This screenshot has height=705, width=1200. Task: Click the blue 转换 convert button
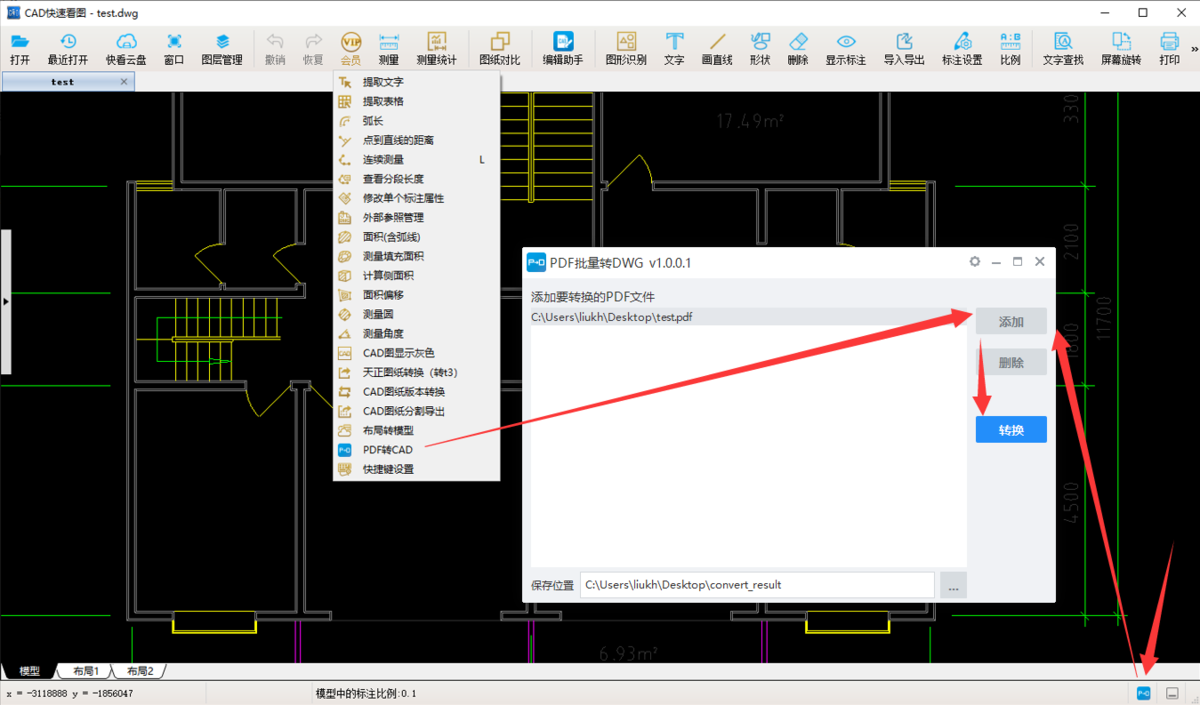point(1011,429)
